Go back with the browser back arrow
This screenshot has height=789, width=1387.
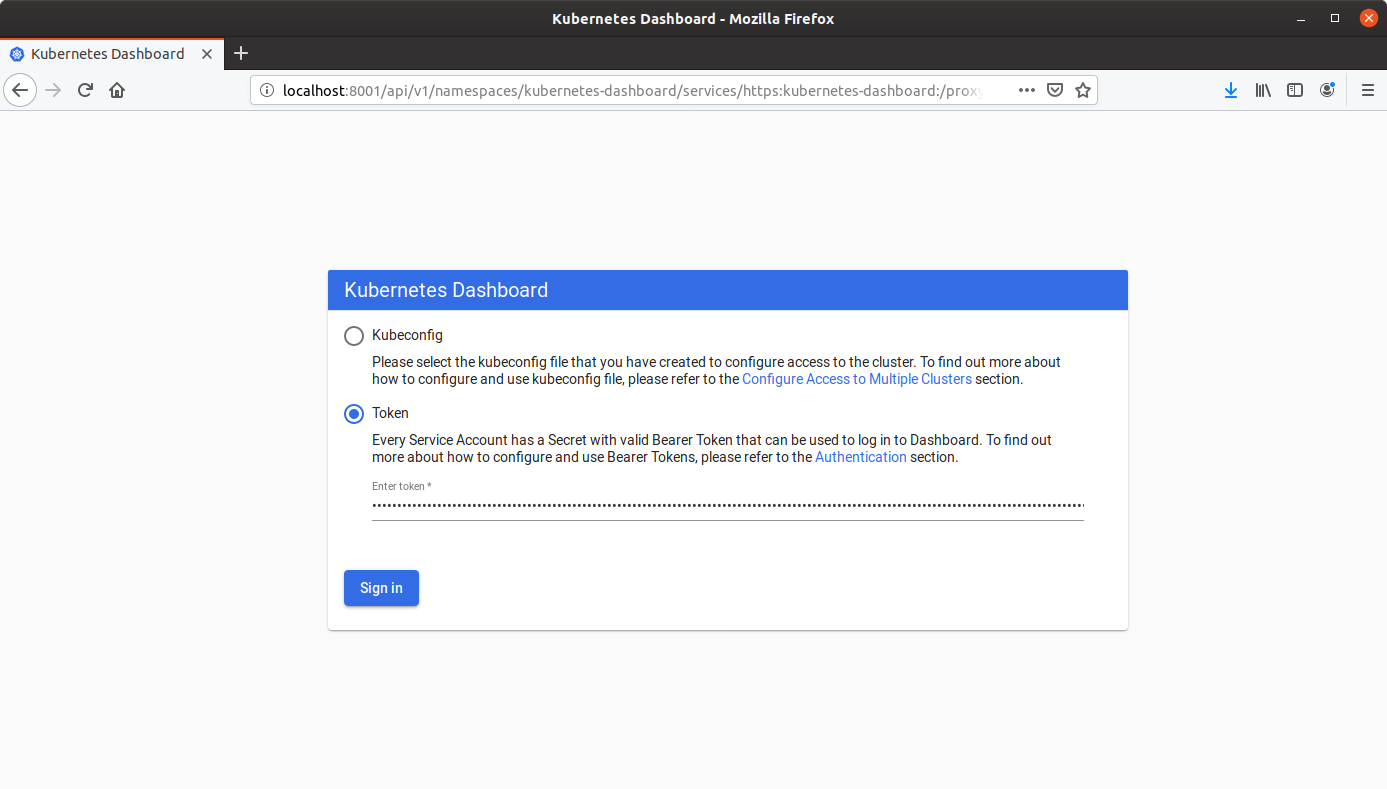click(x=20, y=90)
